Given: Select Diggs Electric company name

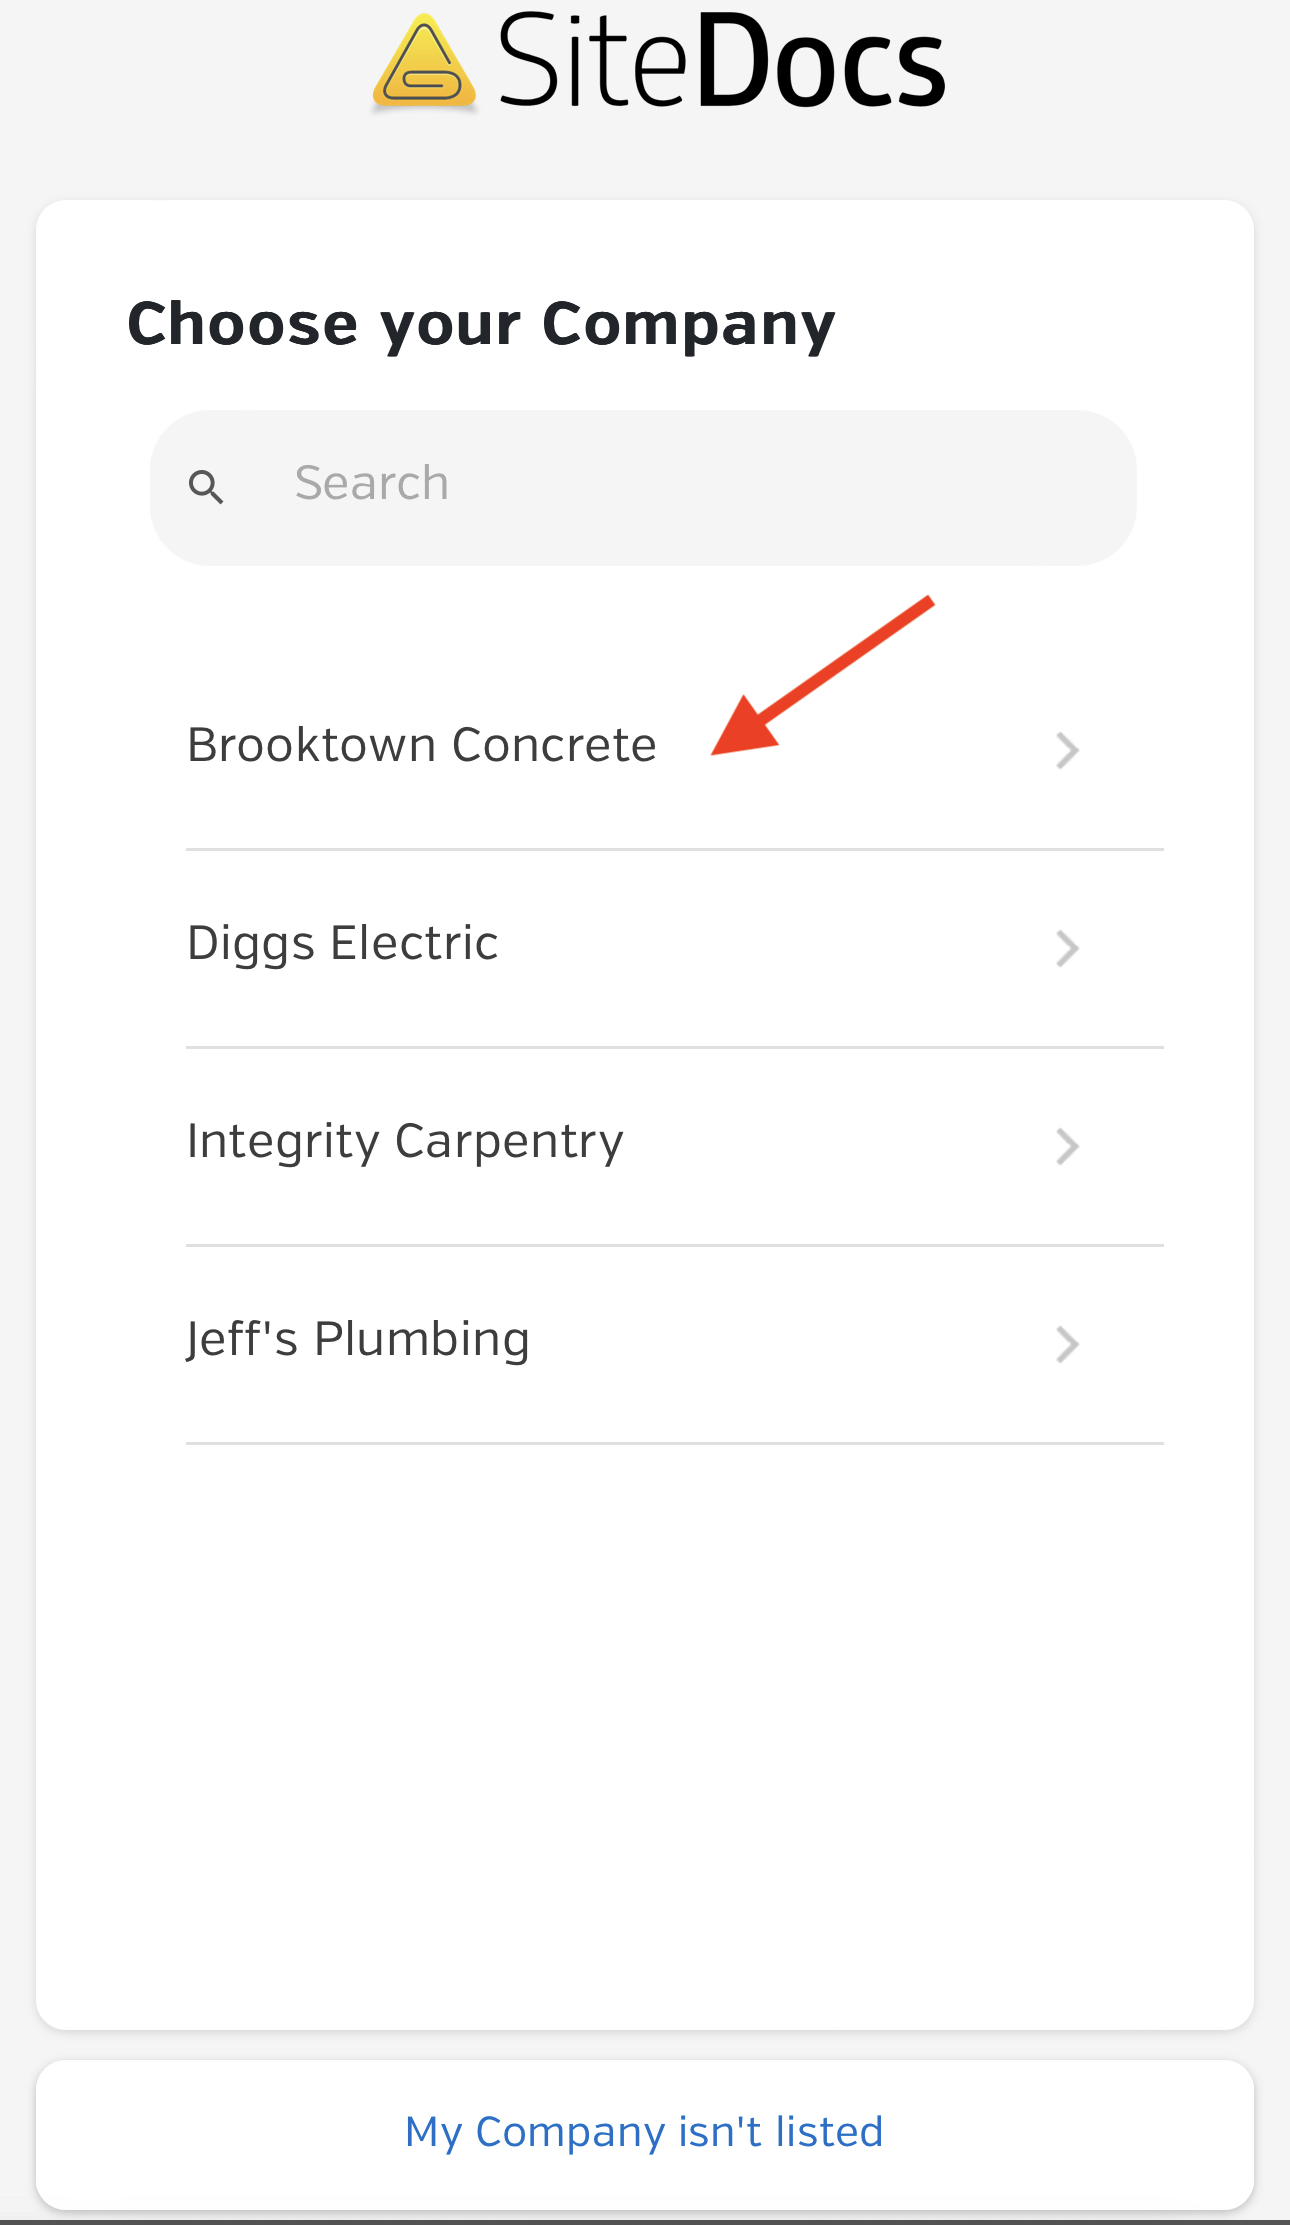Looking at the screenshot, I should 343,944.
